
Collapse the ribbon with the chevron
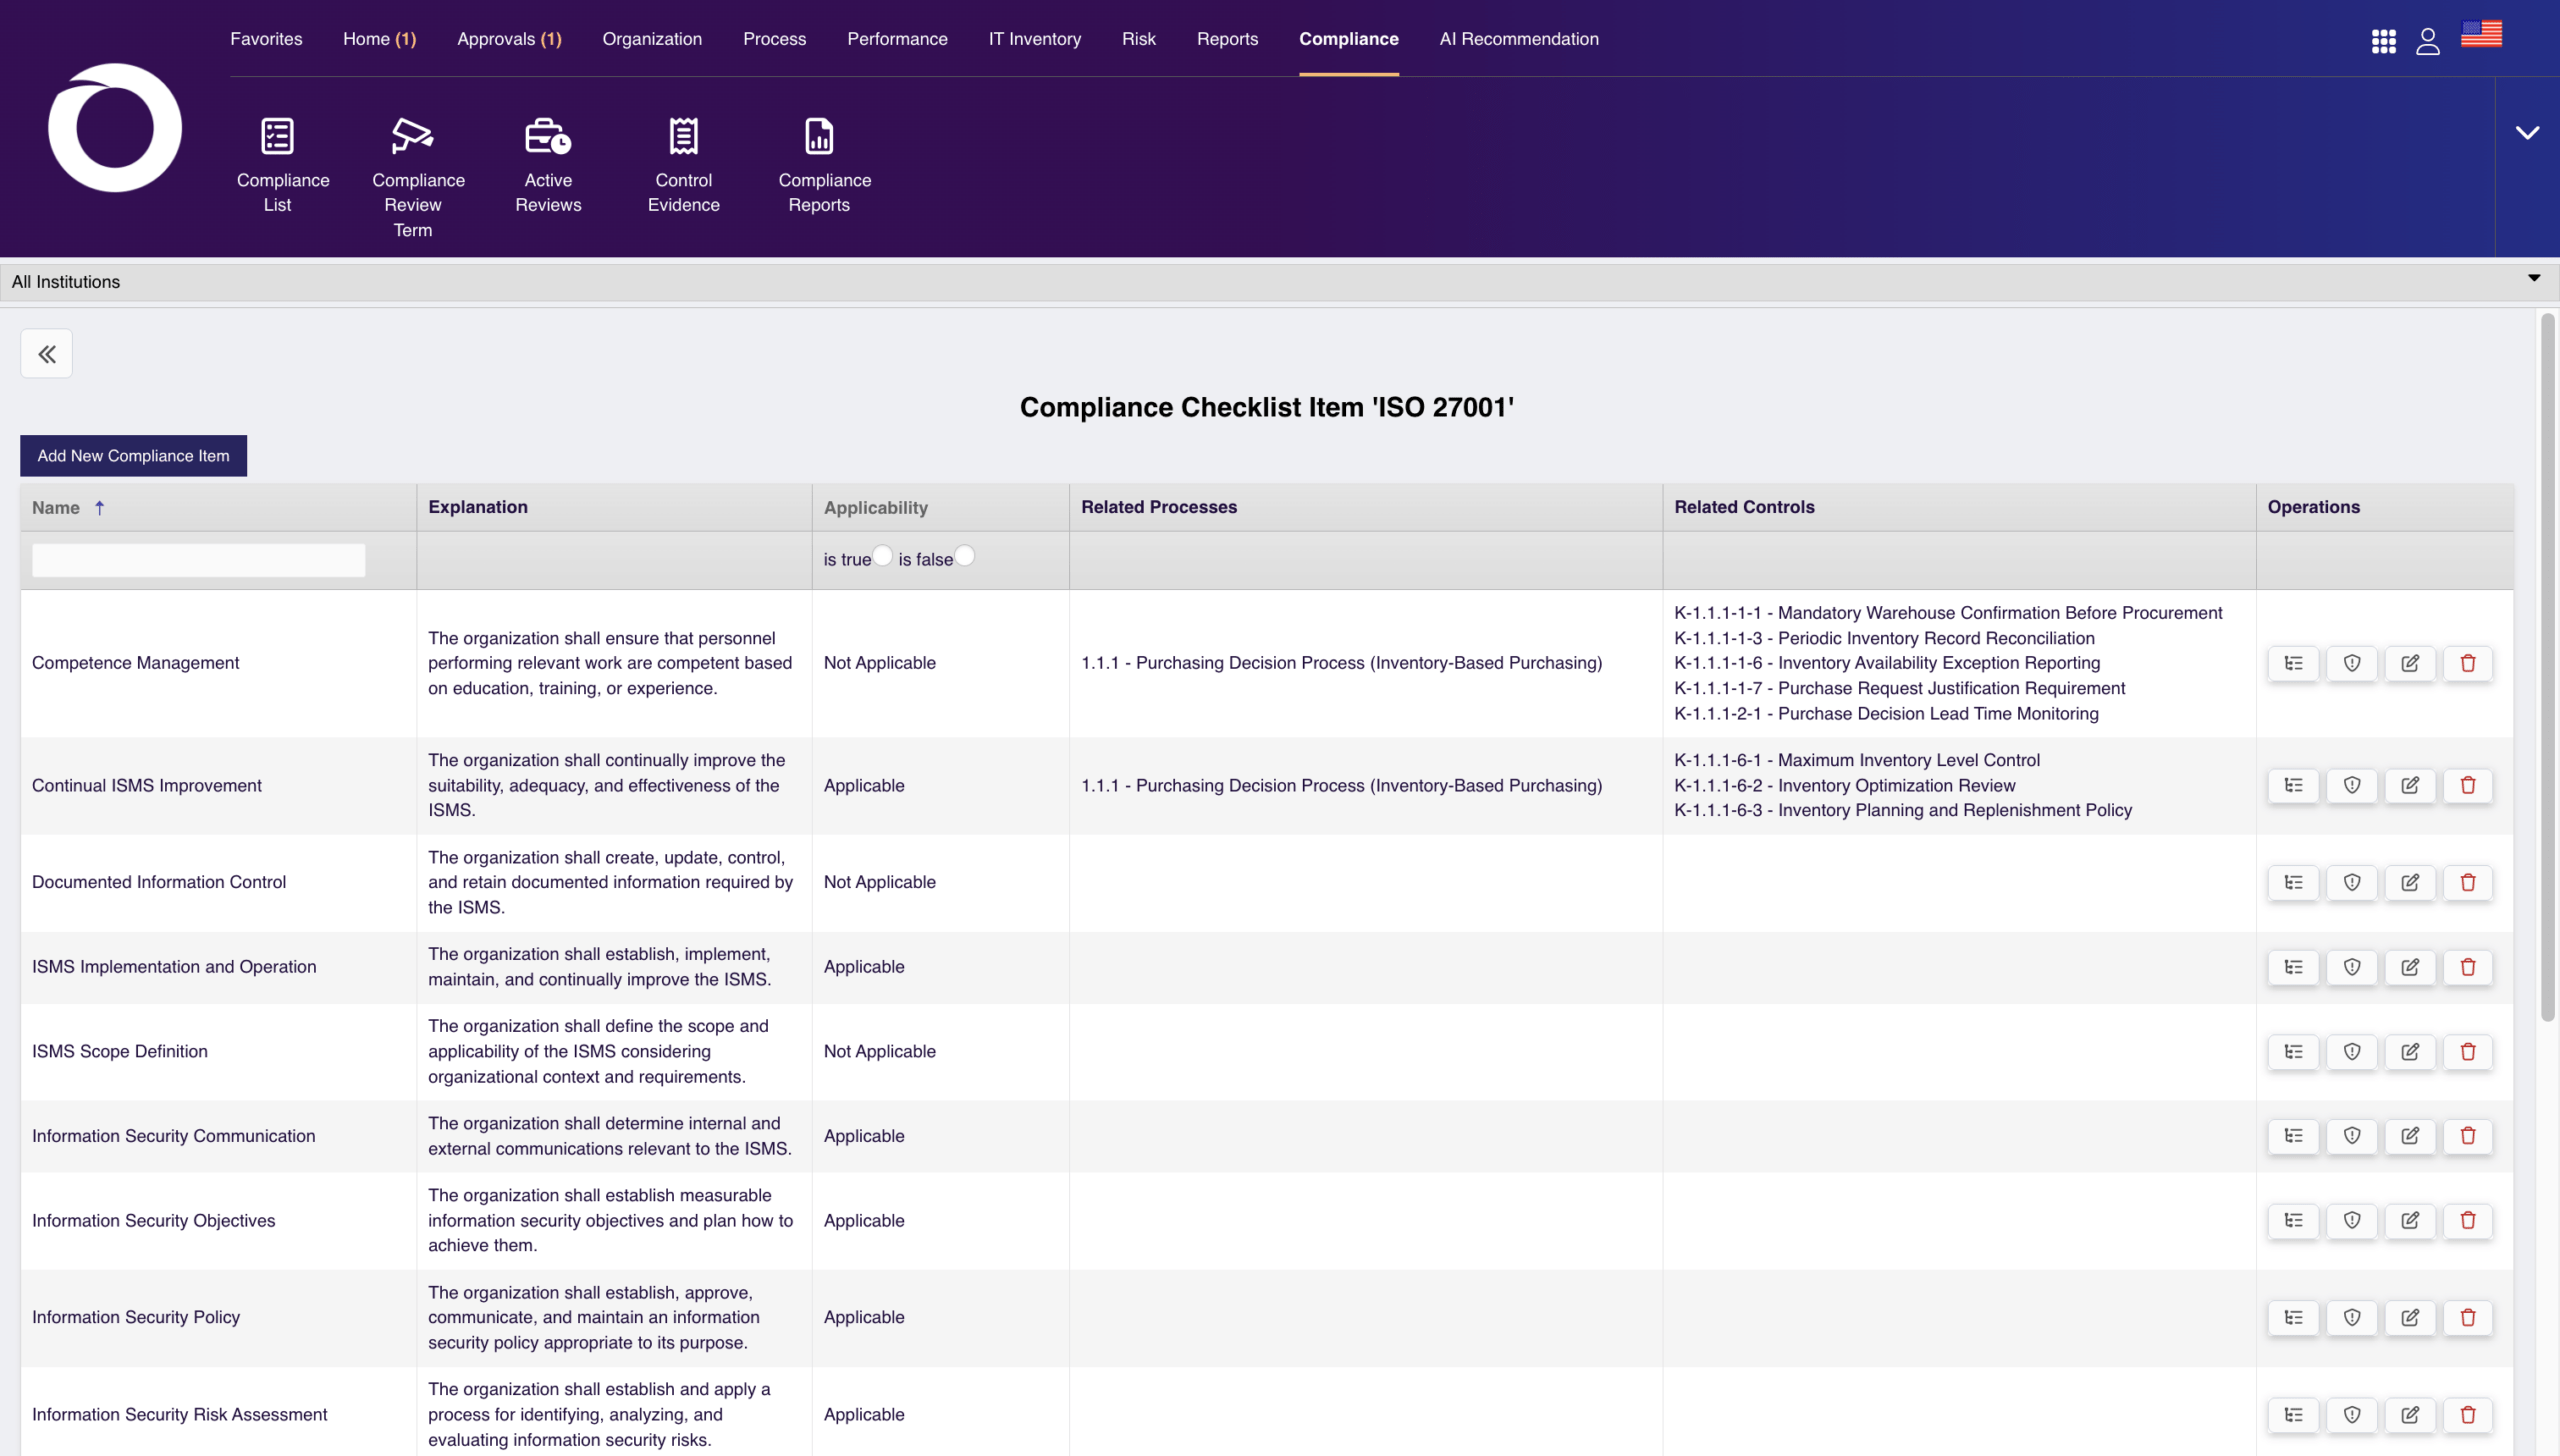coord(2527,133)
